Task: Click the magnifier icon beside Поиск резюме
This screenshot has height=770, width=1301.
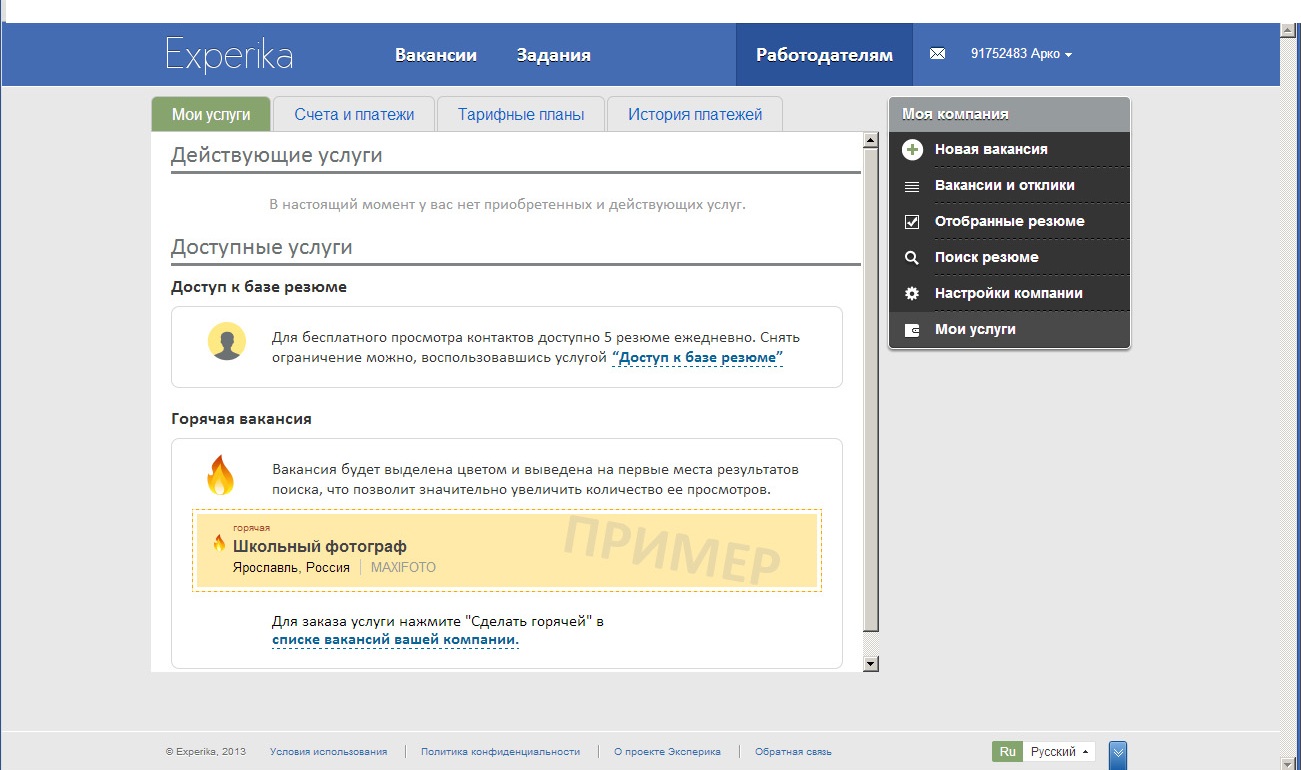Action: coord(911,258)
